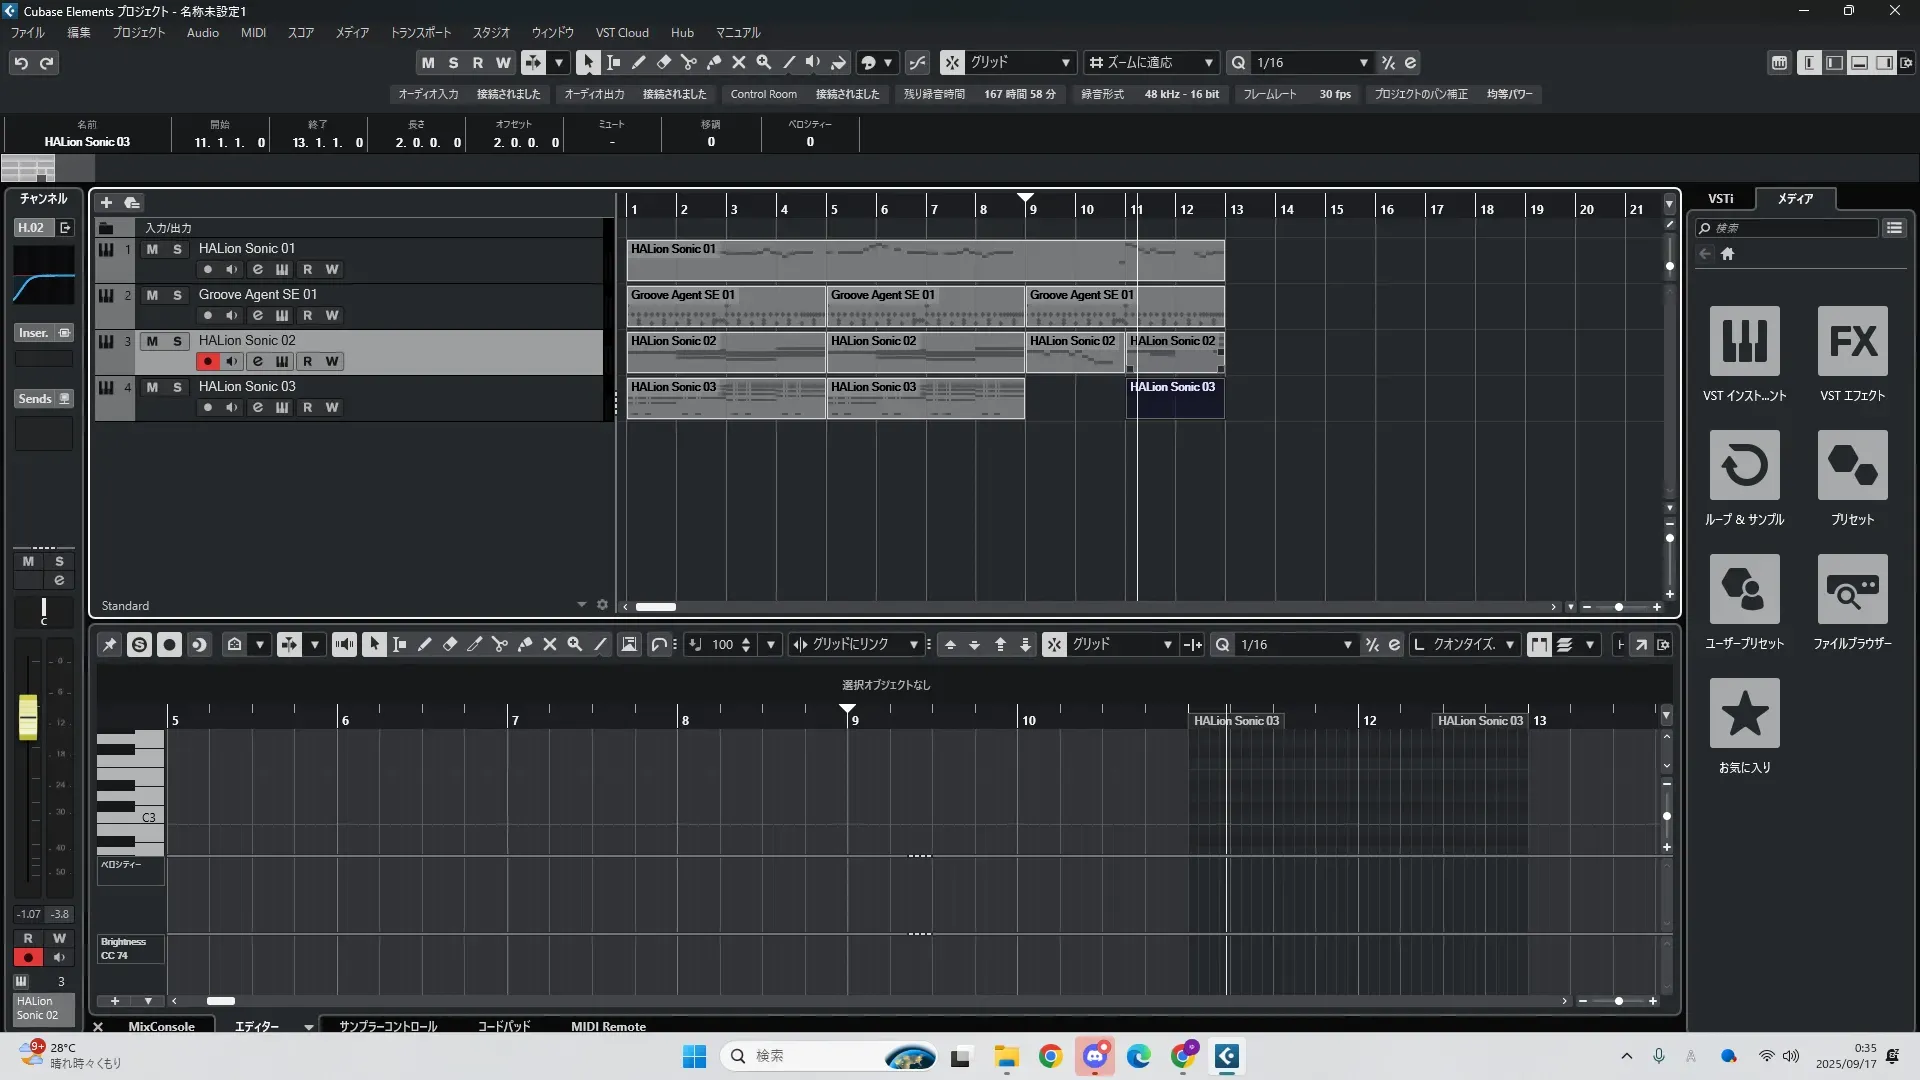This screenshot has height=1080, width=1920.
Task: Click the Control Room status label
Action: tap(763, 94)
